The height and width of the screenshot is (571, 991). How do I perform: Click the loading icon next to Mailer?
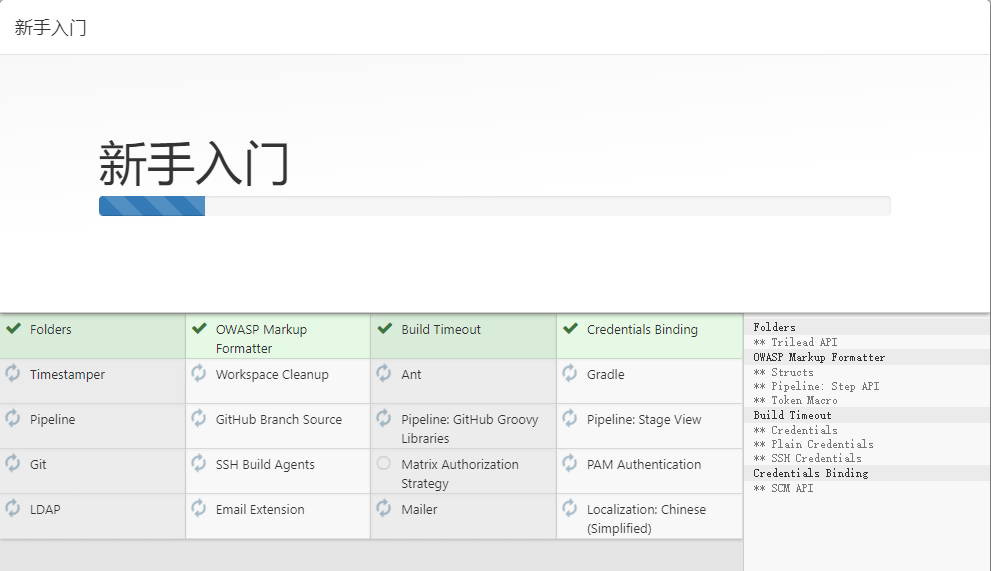pos(384,509)
